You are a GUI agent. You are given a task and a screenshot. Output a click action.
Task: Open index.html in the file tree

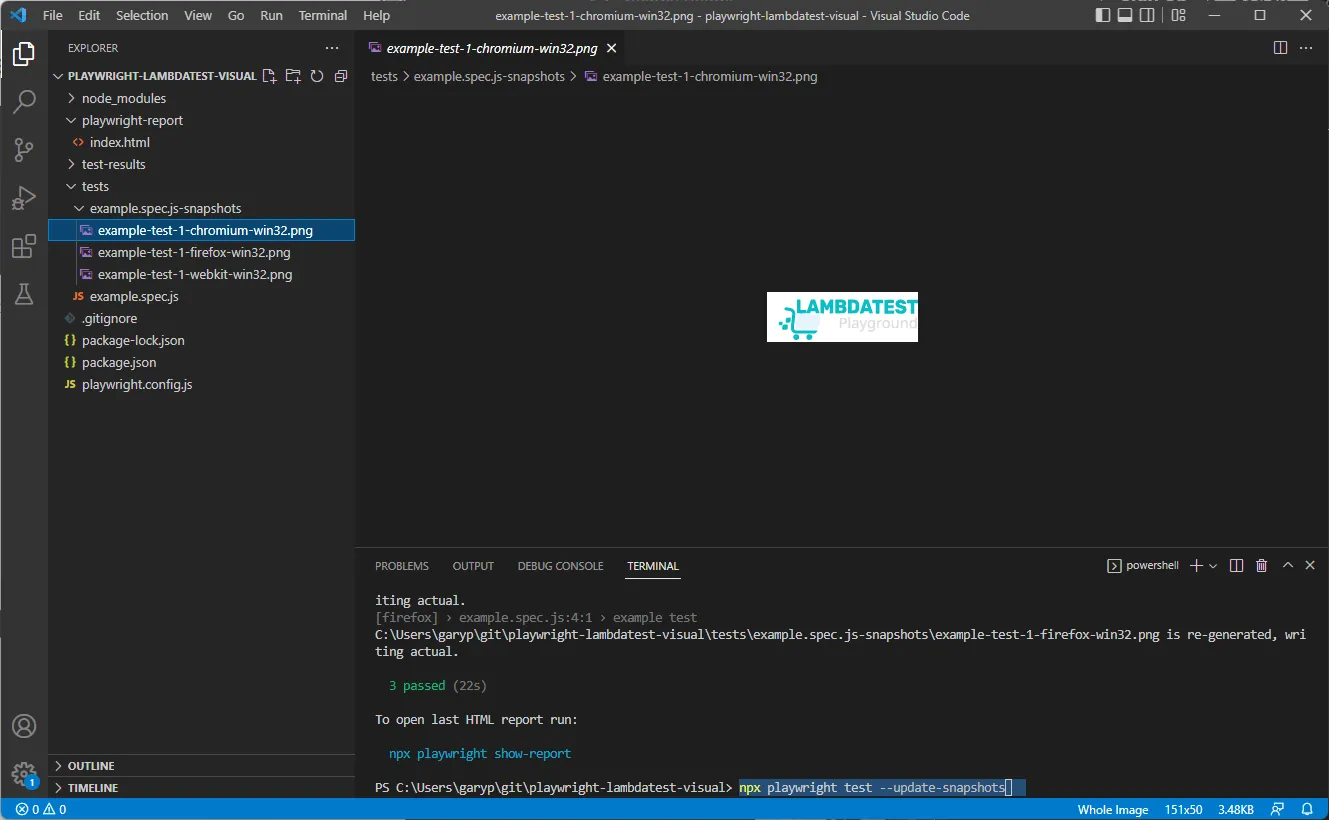tap(119, 142)
